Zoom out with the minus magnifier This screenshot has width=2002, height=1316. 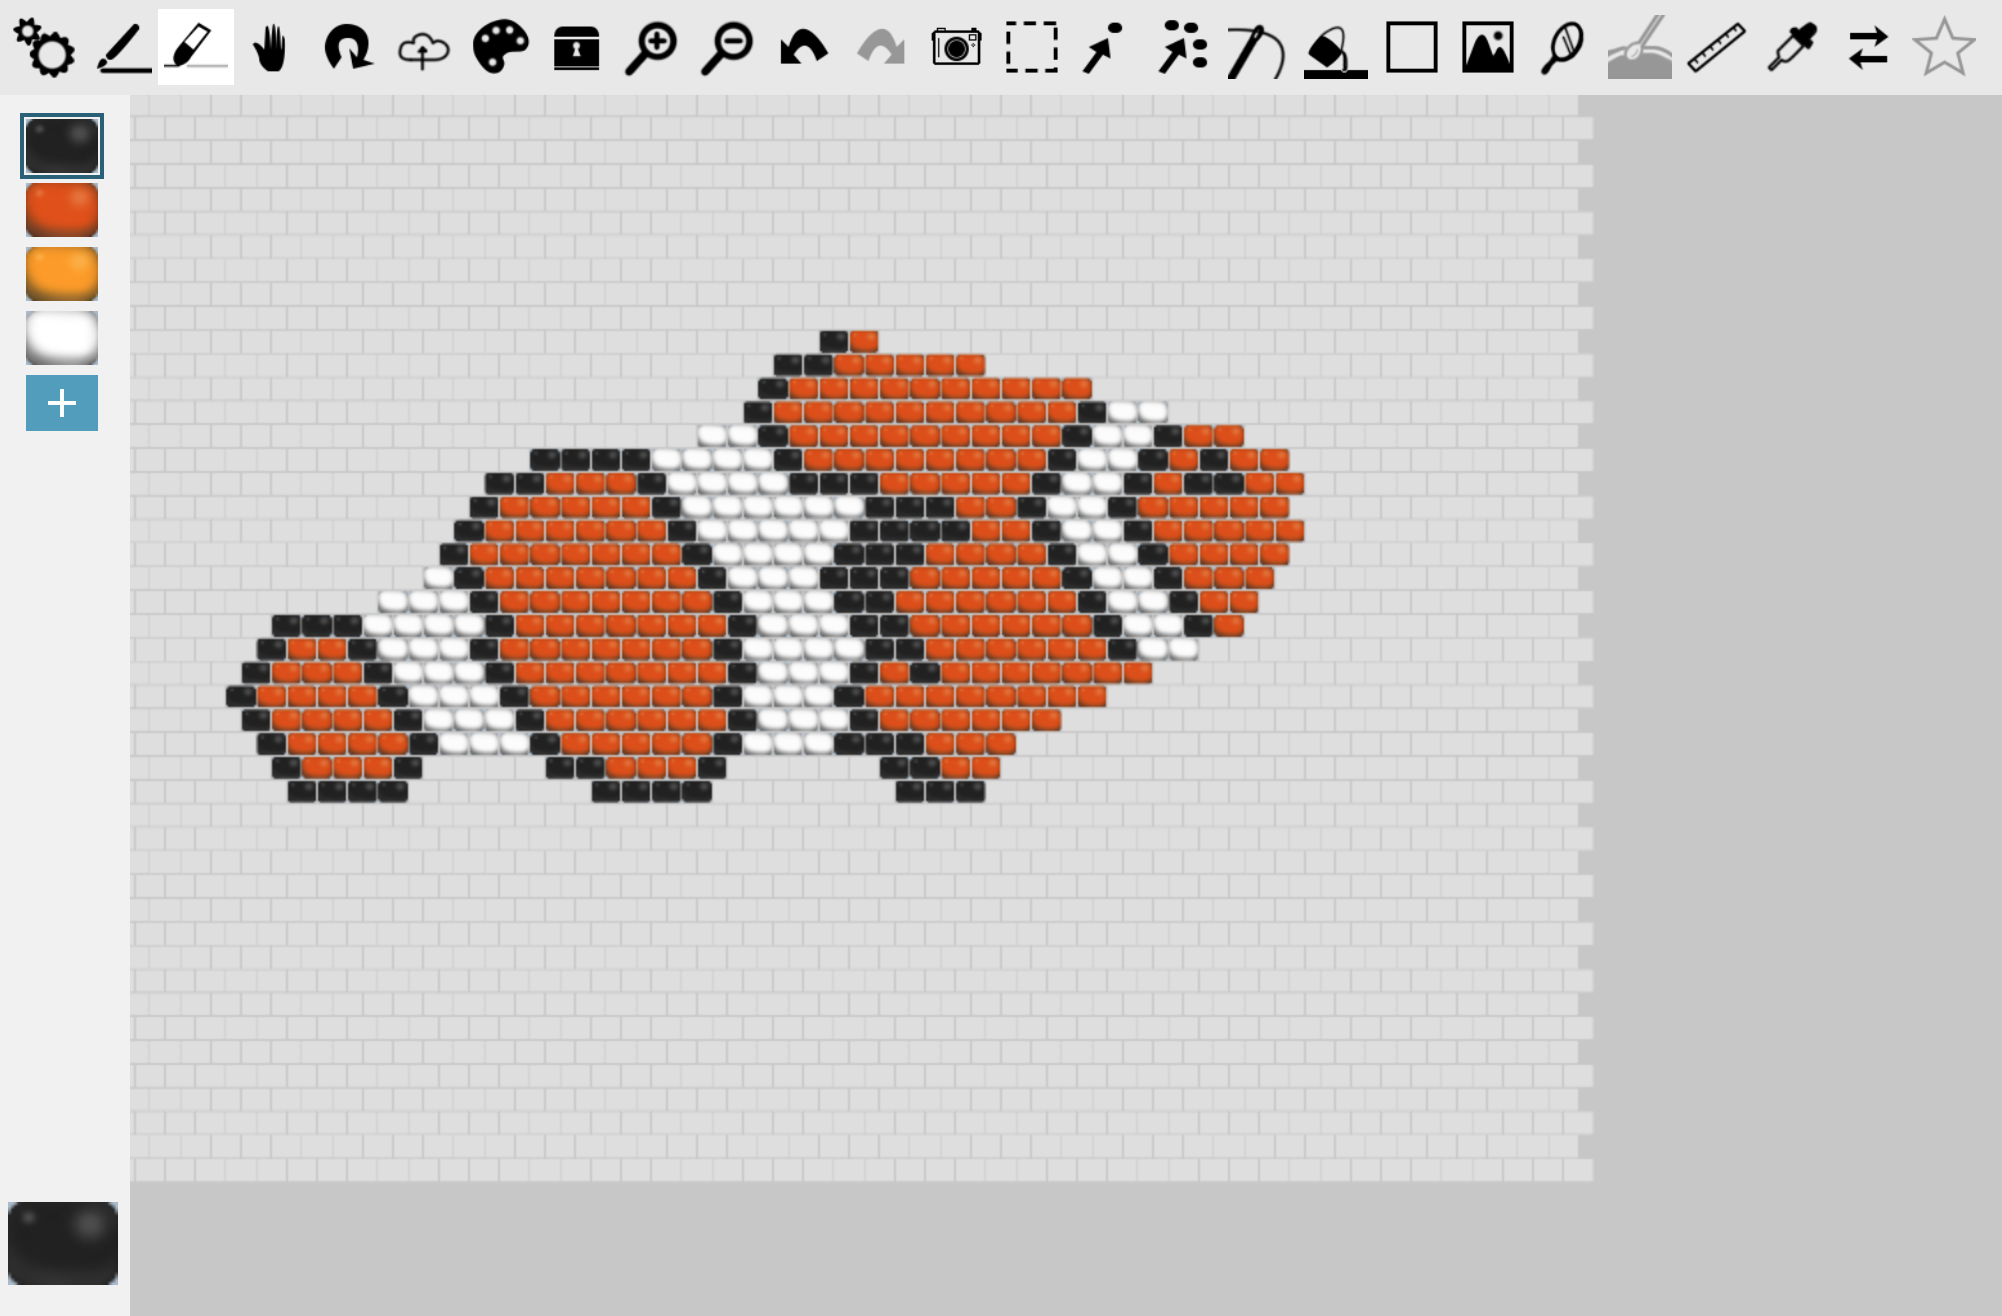[727, 48]
